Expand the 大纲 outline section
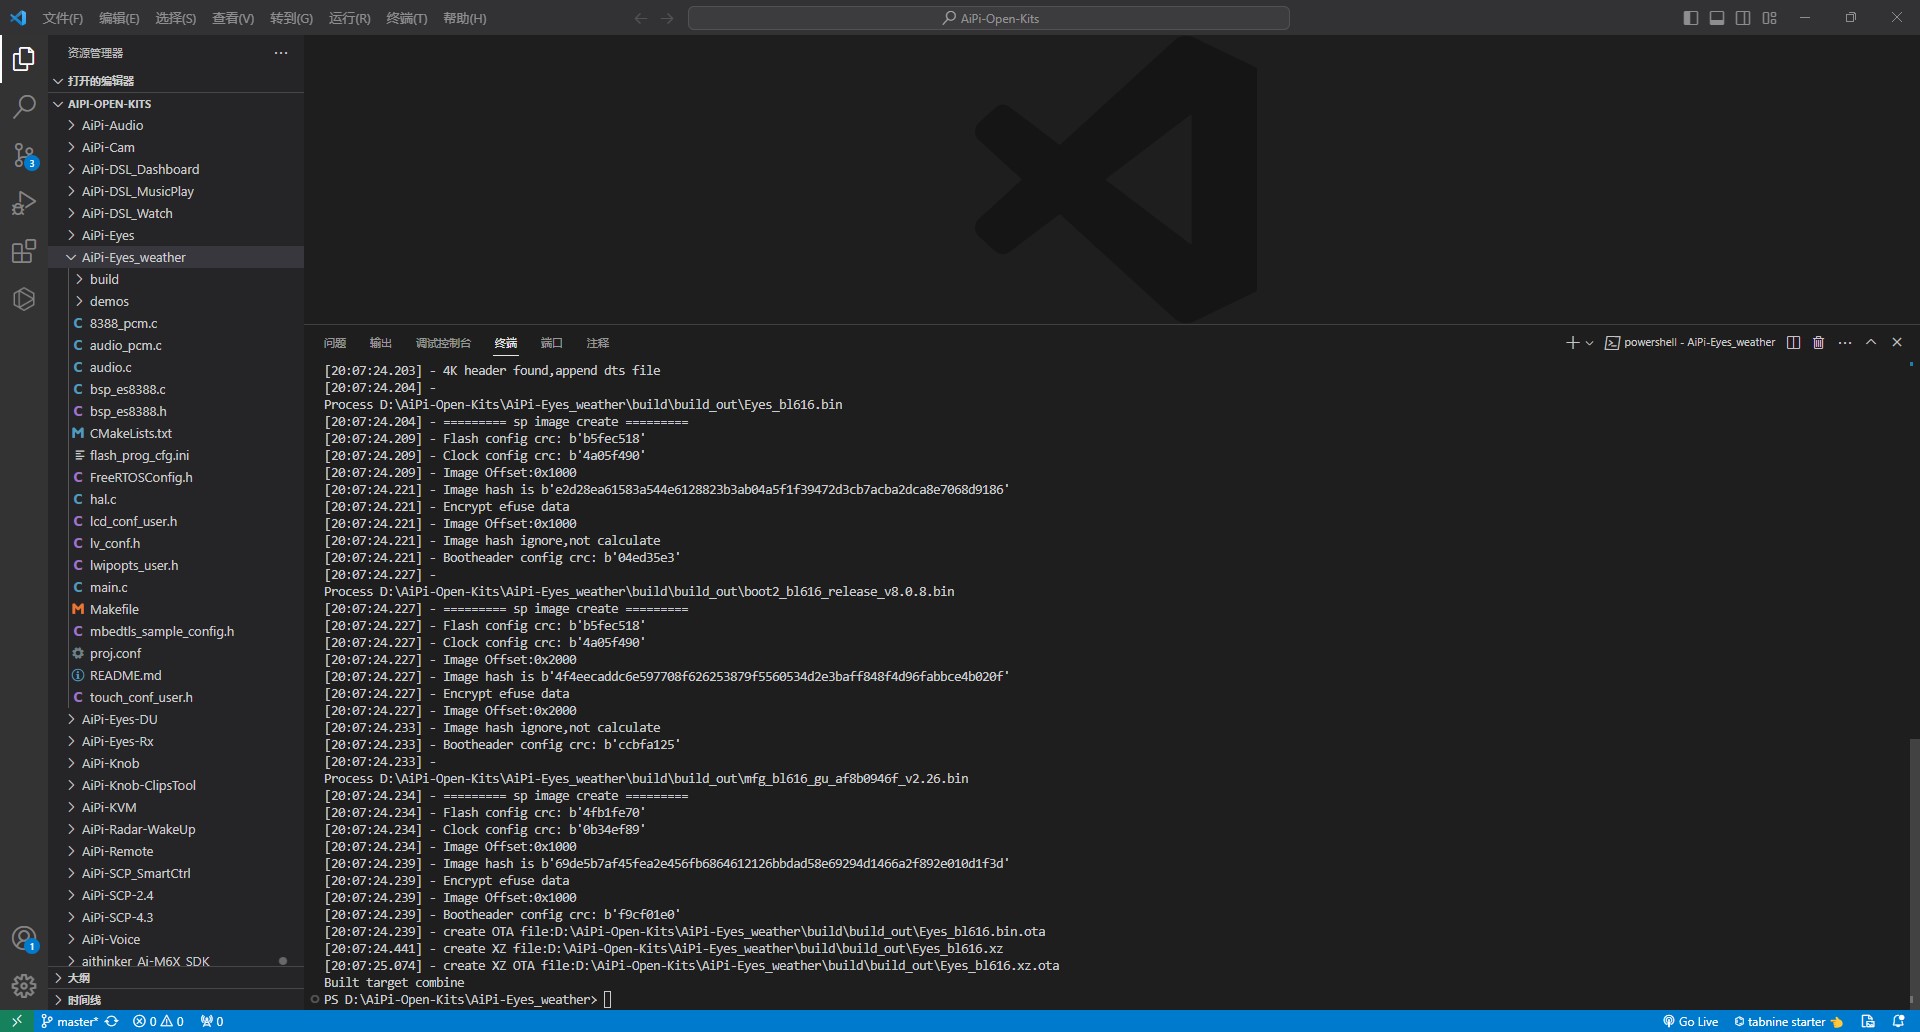The image size is (1920, 1032). tap(176, 978)
